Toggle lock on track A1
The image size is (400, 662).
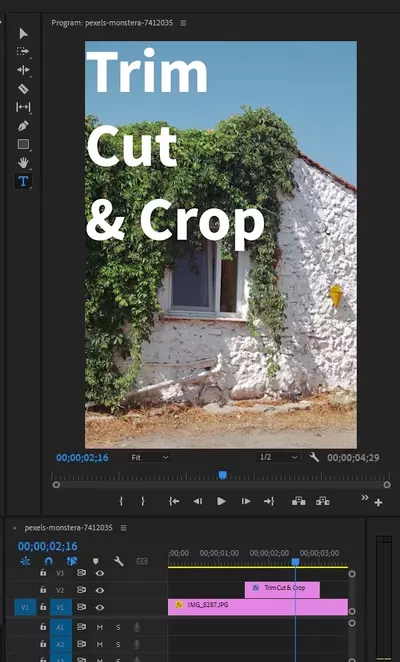point(43,627)
